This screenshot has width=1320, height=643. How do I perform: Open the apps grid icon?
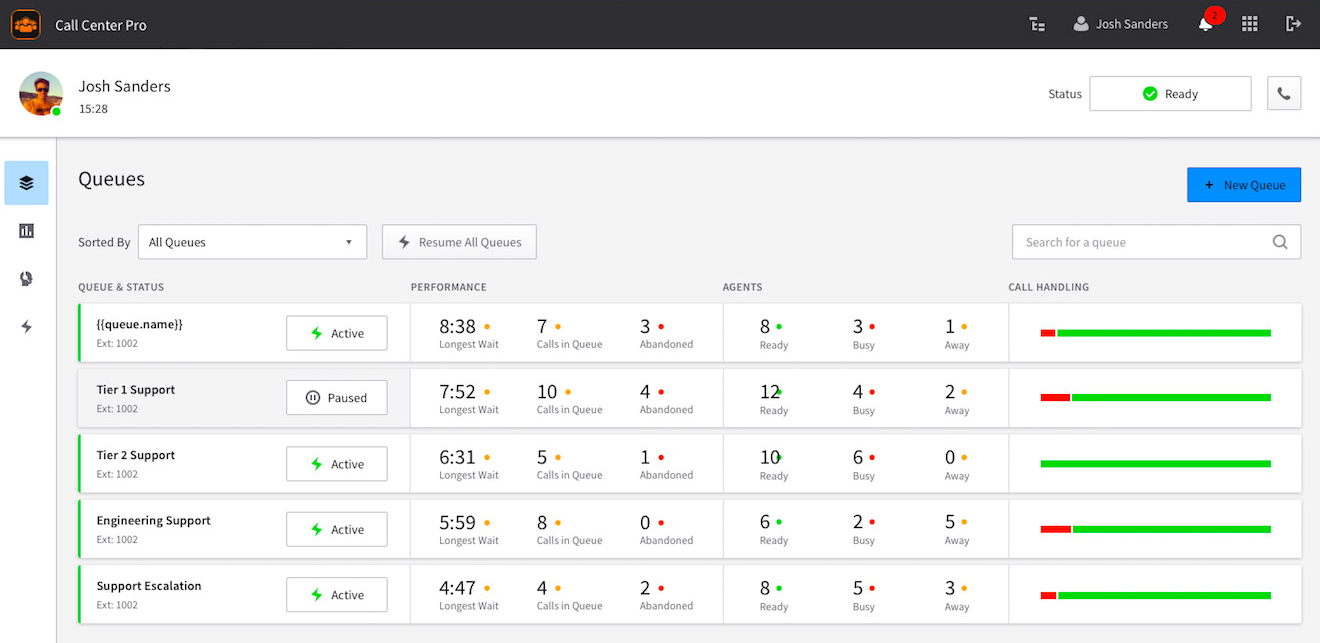click(1249, 24)
